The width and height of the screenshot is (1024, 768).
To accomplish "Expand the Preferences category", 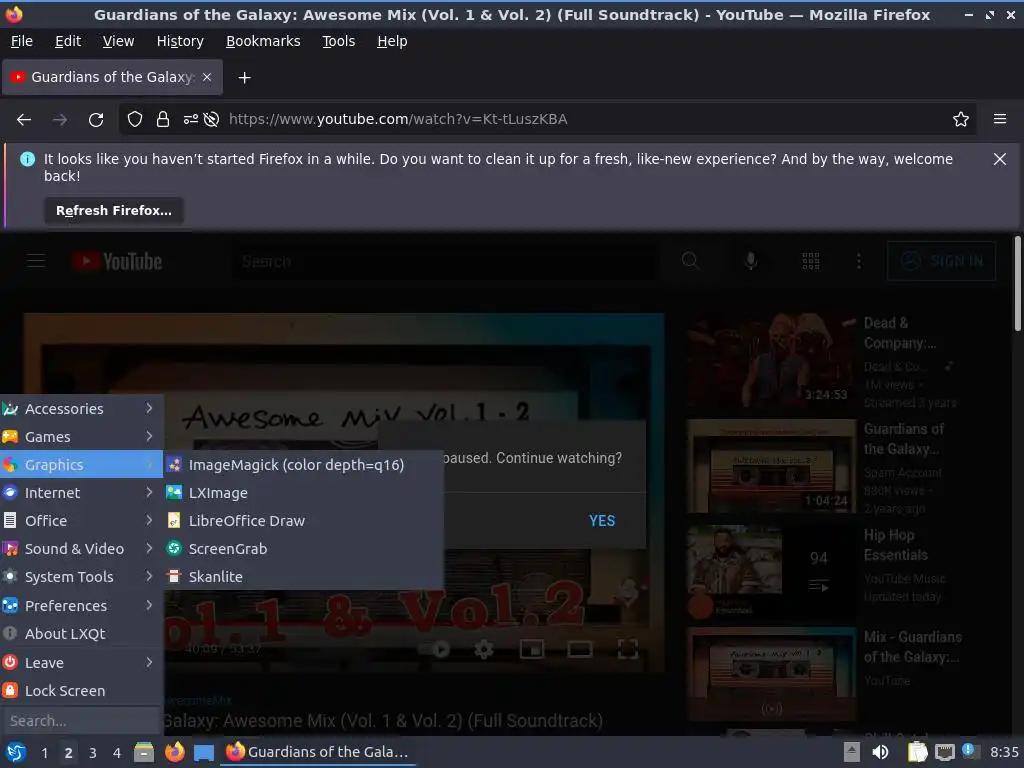I will point(81,605).
